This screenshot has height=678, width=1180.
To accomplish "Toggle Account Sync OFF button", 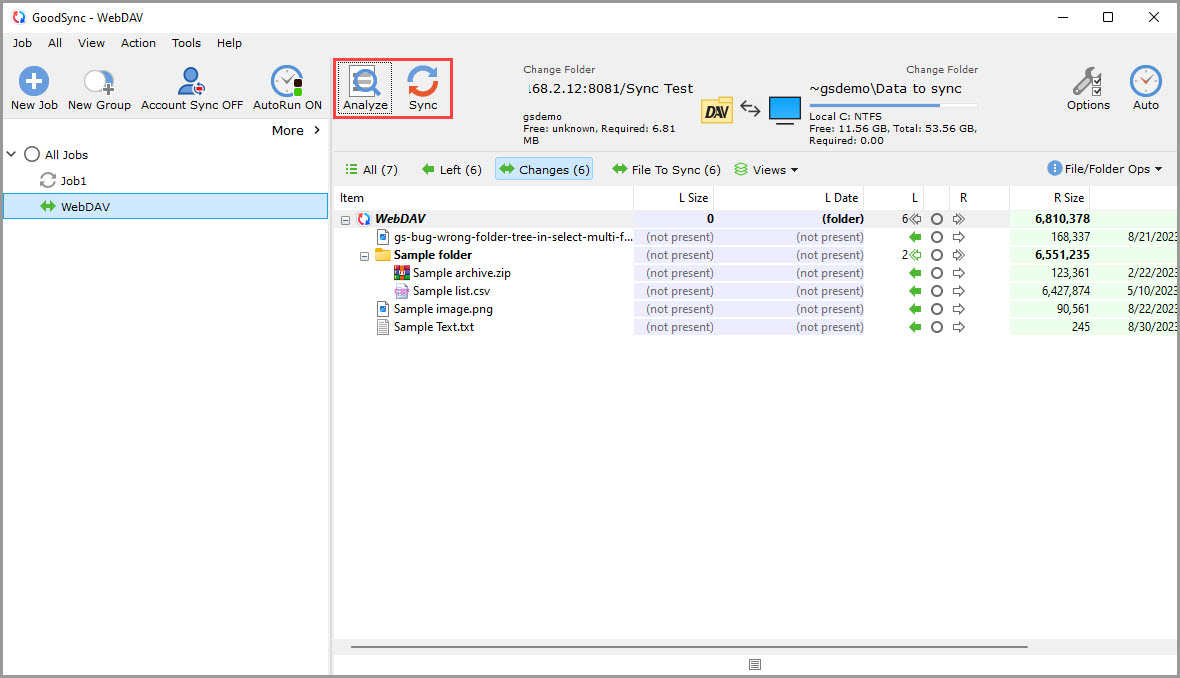I will (x=192, y=89).
